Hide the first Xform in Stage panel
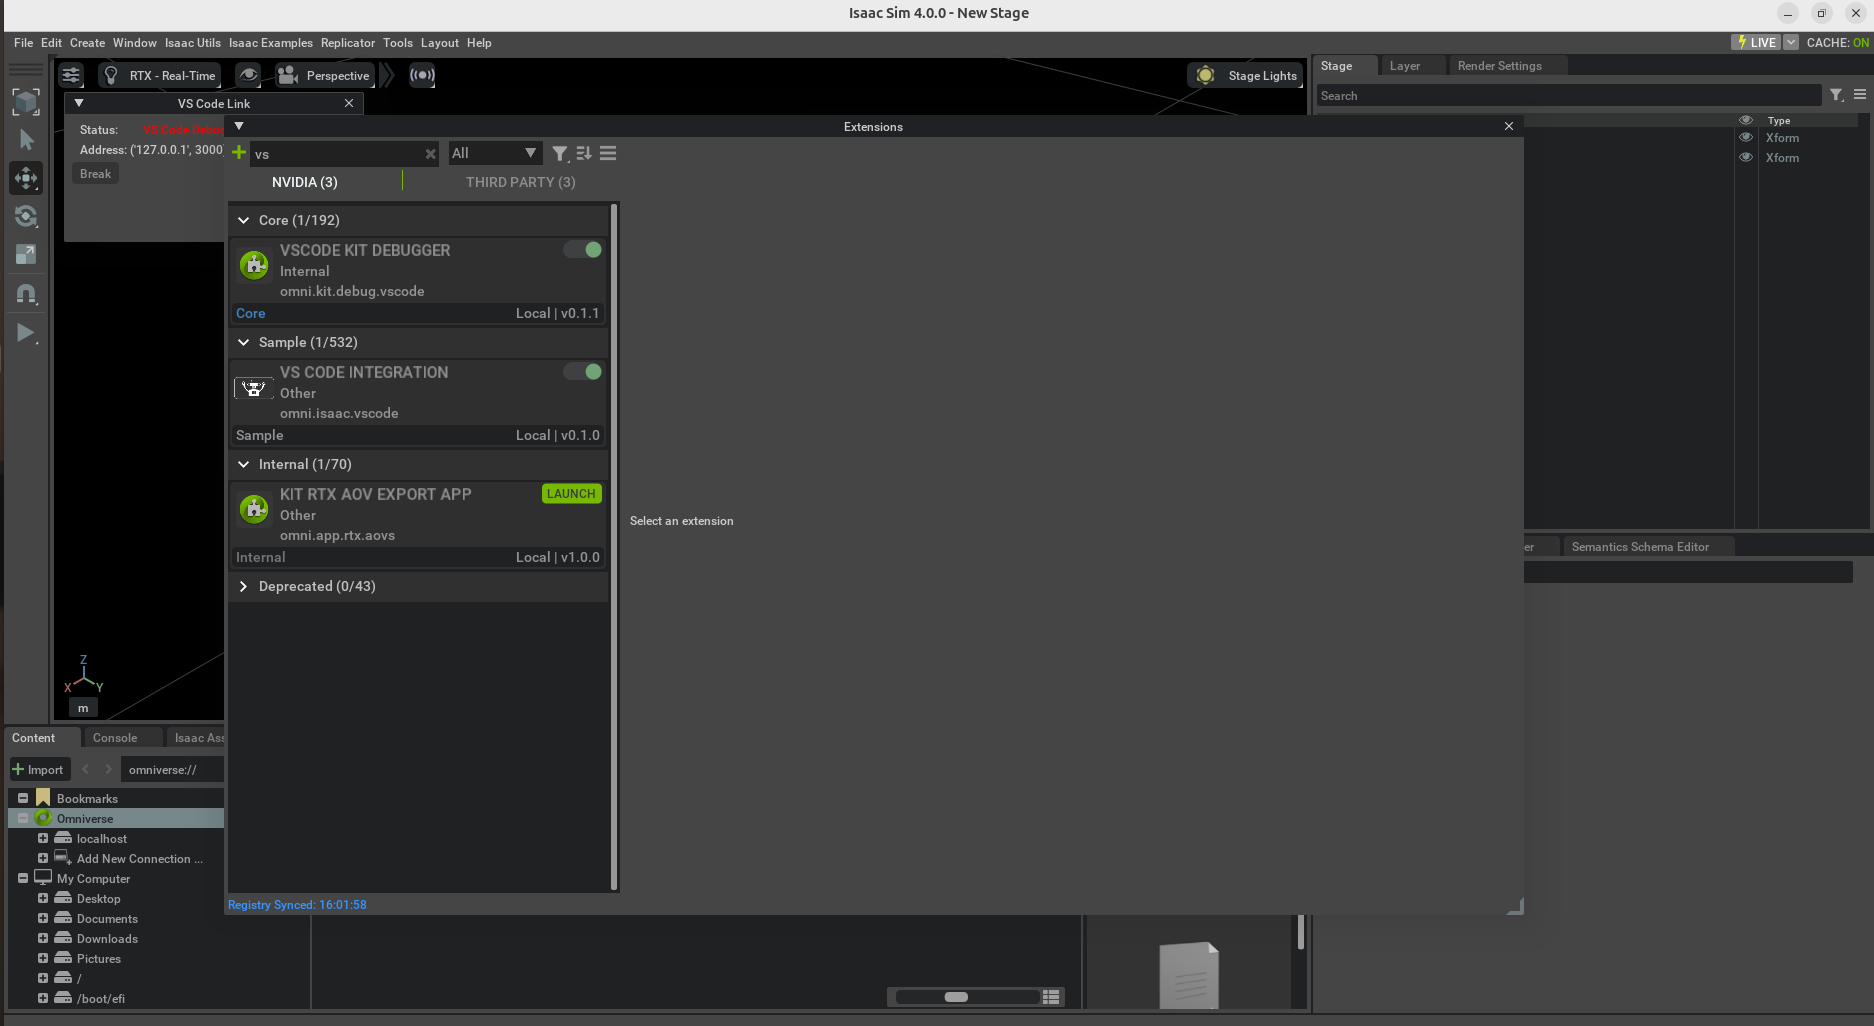 pyautogui.click(x=1746, y=137)
